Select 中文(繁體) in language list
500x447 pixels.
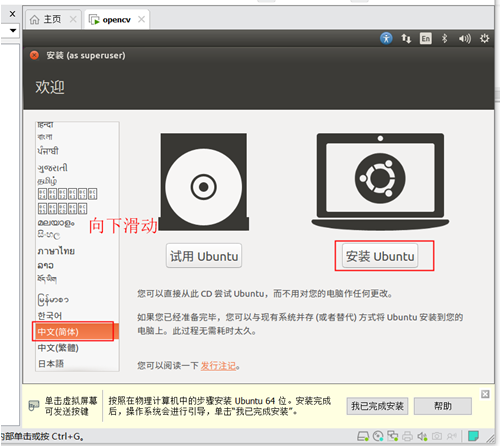[x=77, y=348]
